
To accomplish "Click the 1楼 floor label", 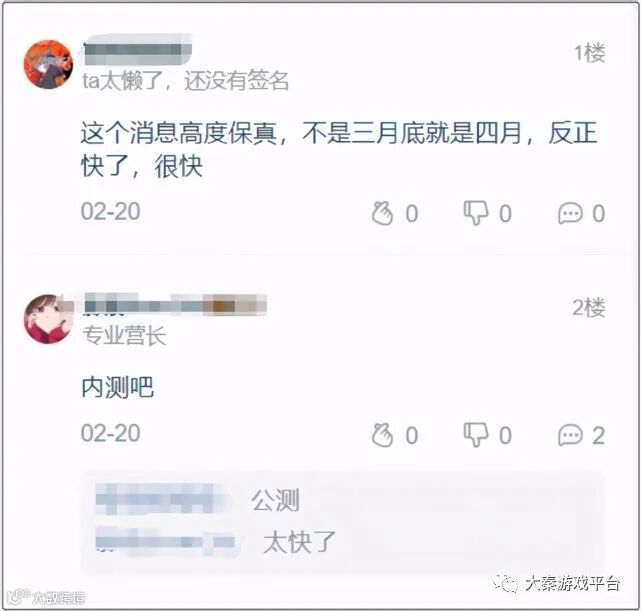I will coord(589,53).
